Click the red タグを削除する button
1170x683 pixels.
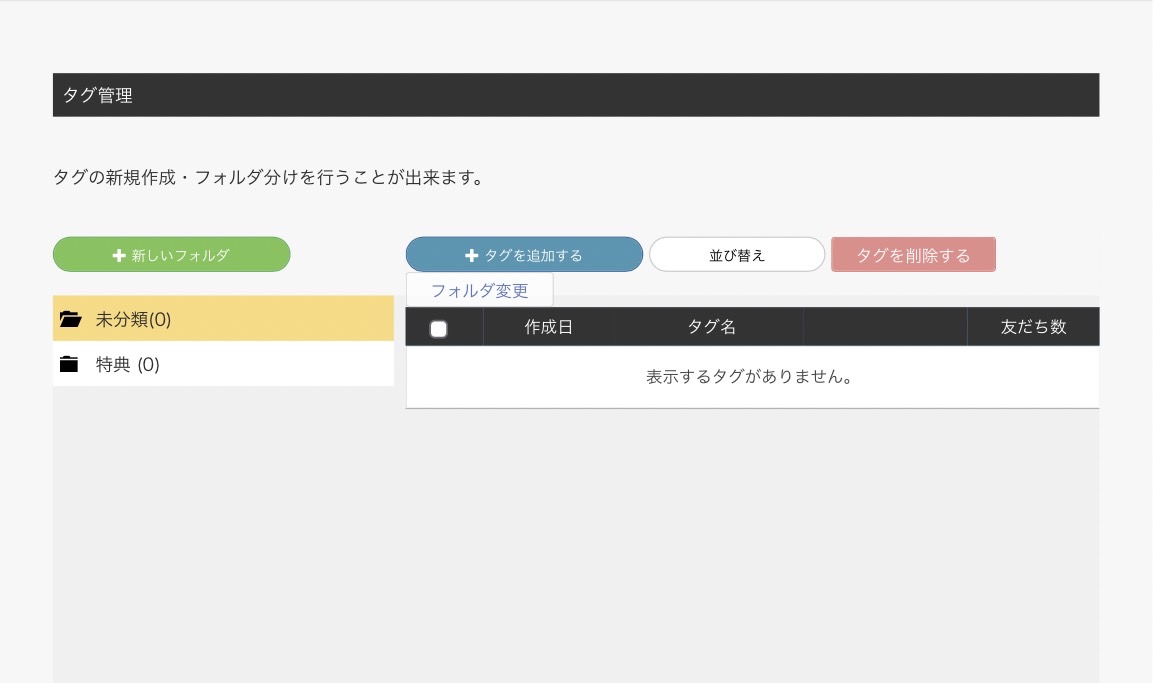[913, 255]
